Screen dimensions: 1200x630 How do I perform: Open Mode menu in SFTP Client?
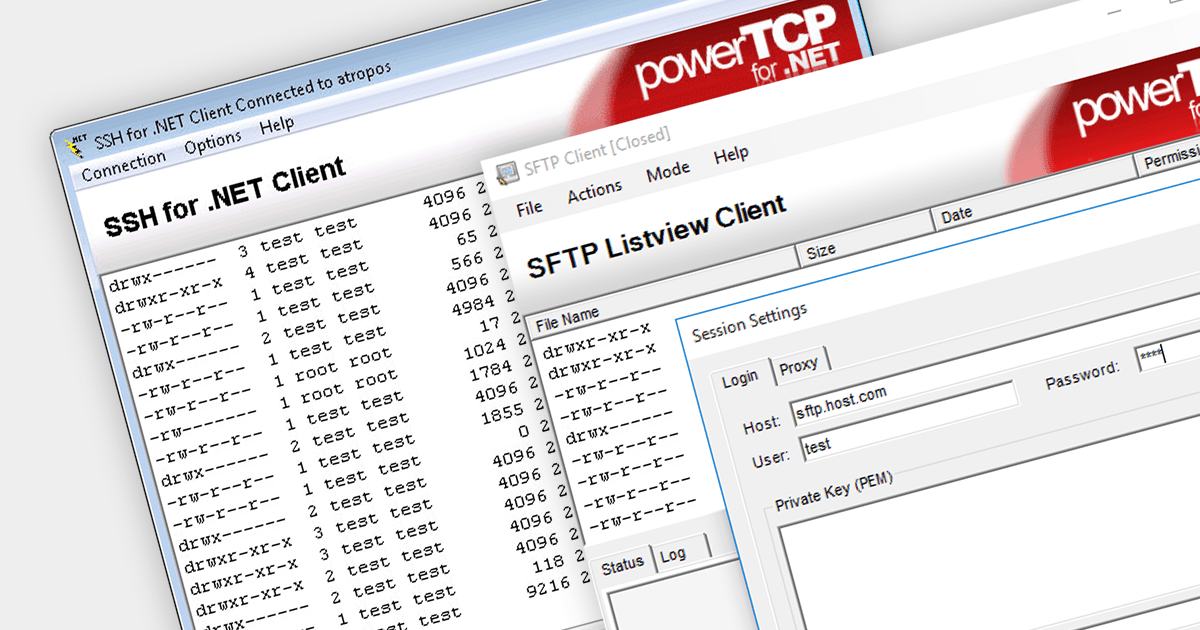668,172
